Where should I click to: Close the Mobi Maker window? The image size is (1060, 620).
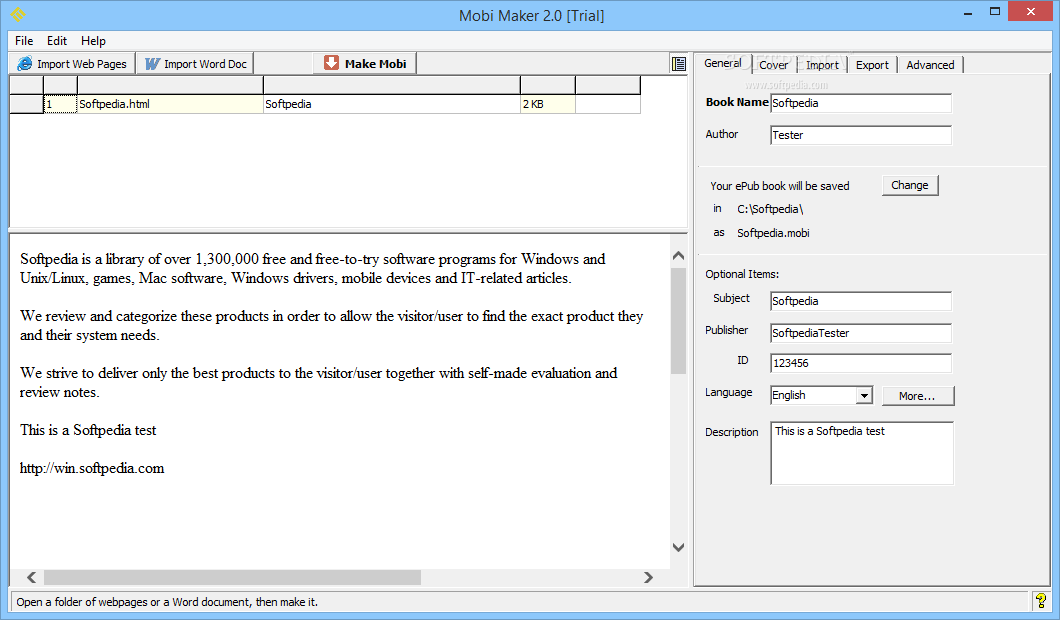(x=1030, y=11)
